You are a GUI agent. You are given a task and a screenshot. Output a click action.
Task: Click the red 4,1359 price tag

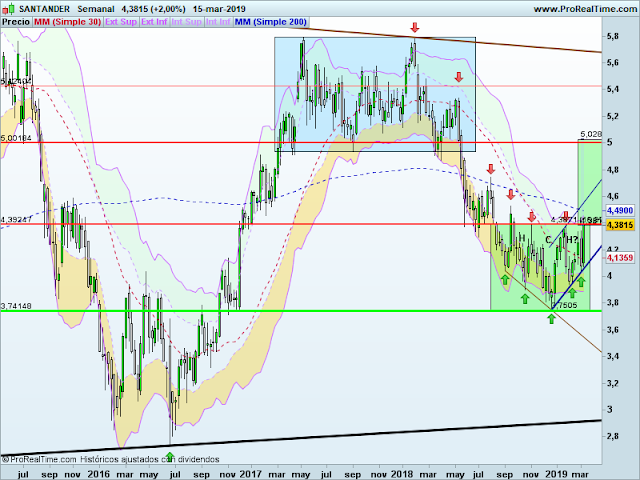click(x=620, y=258)
